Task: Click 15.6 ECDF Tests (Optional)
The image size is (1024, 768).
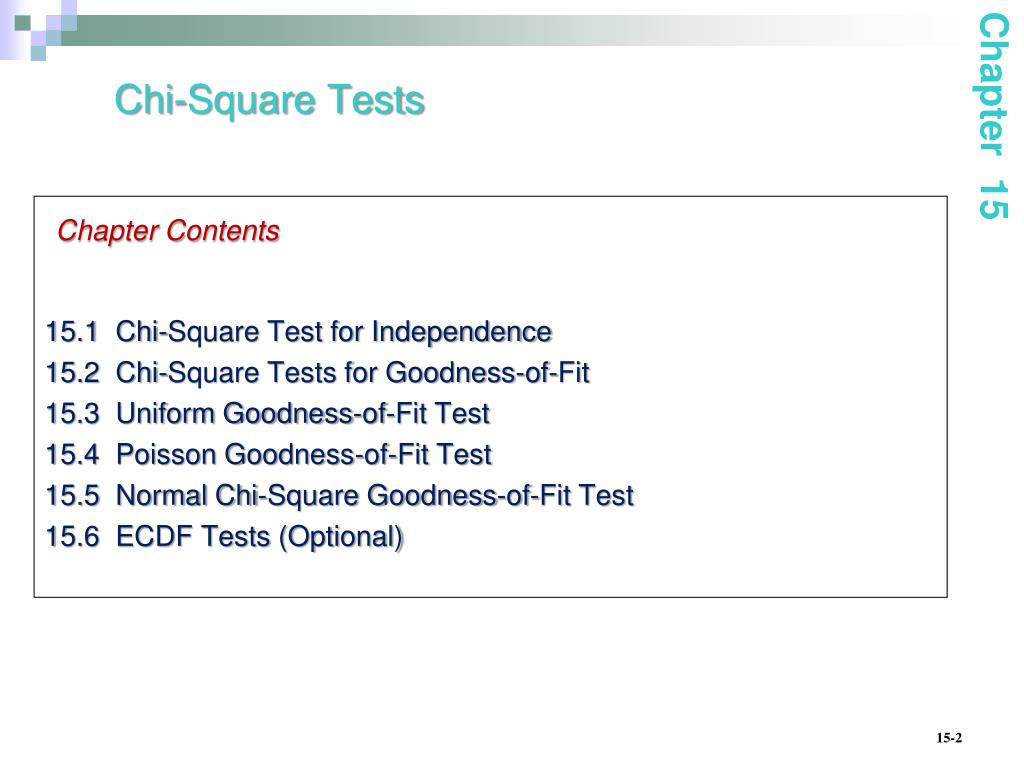Action: coord(225,537)
